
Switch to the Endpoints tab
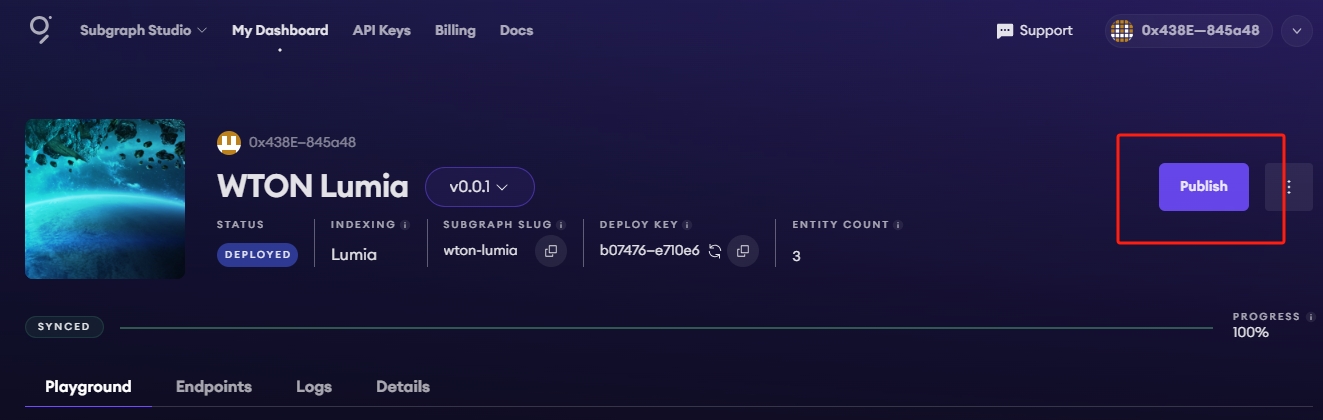(214, 387)
